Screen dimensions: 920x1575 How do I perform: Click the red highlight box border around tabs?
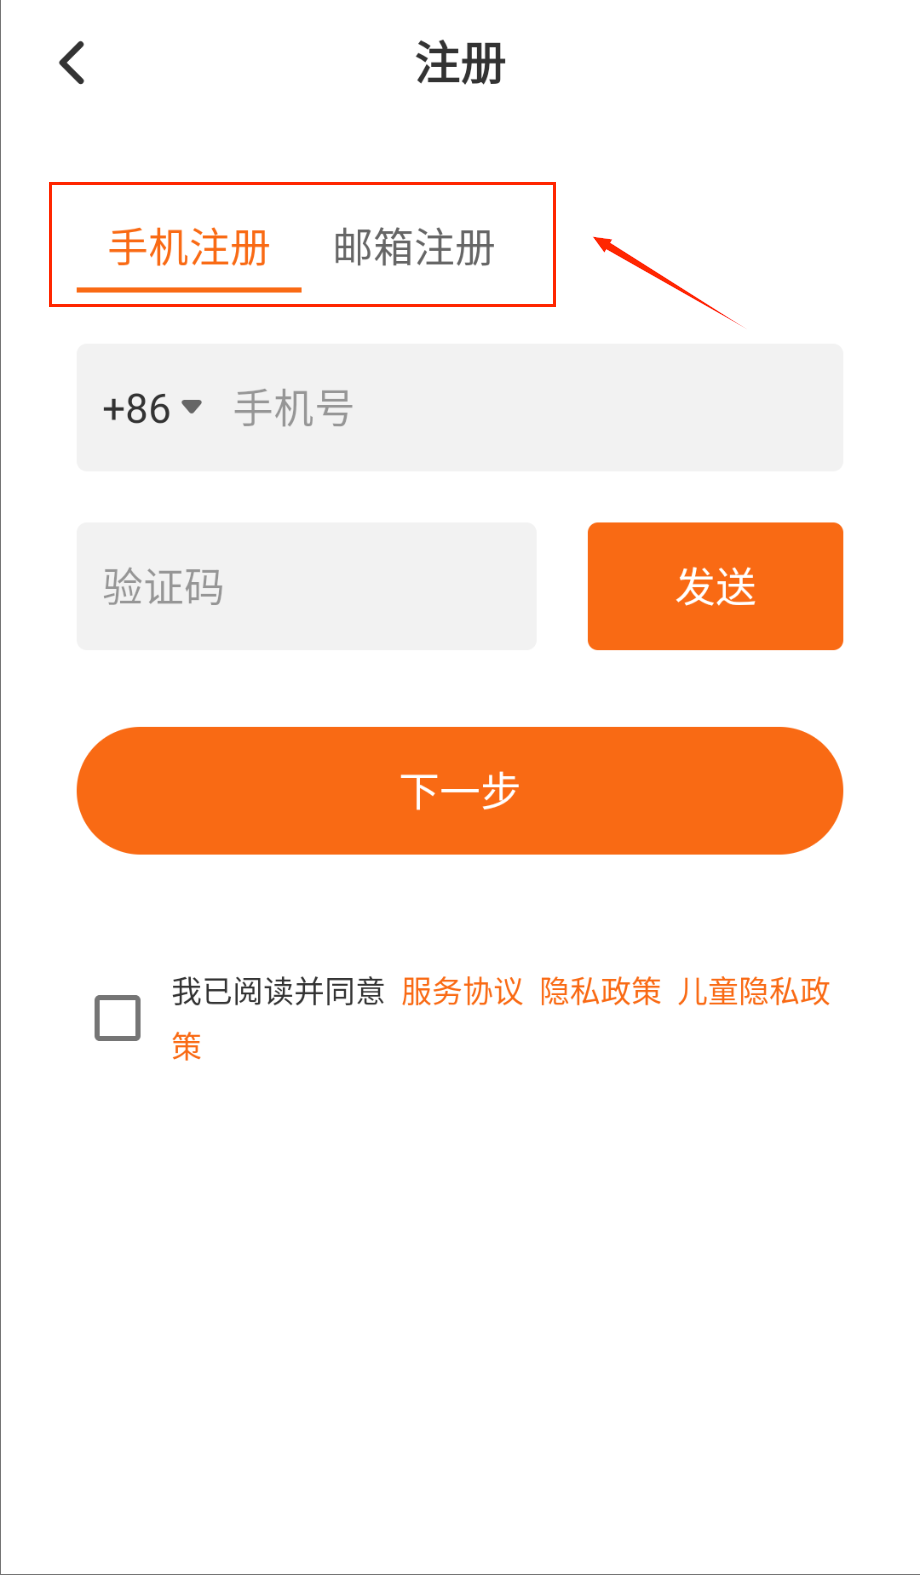(x=302, y=184)
